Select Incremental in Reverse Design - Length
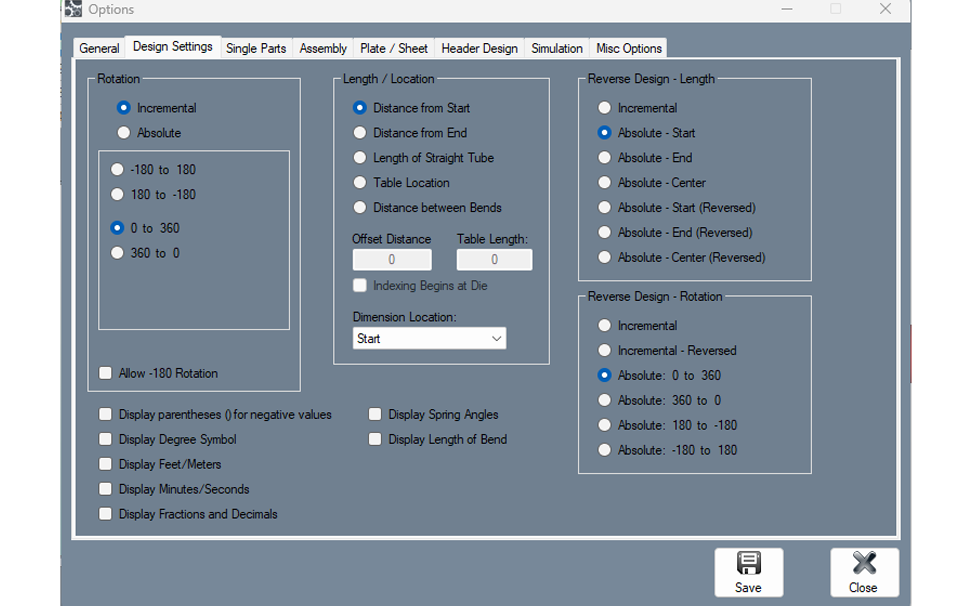972x606 pixels. [637, 108]
